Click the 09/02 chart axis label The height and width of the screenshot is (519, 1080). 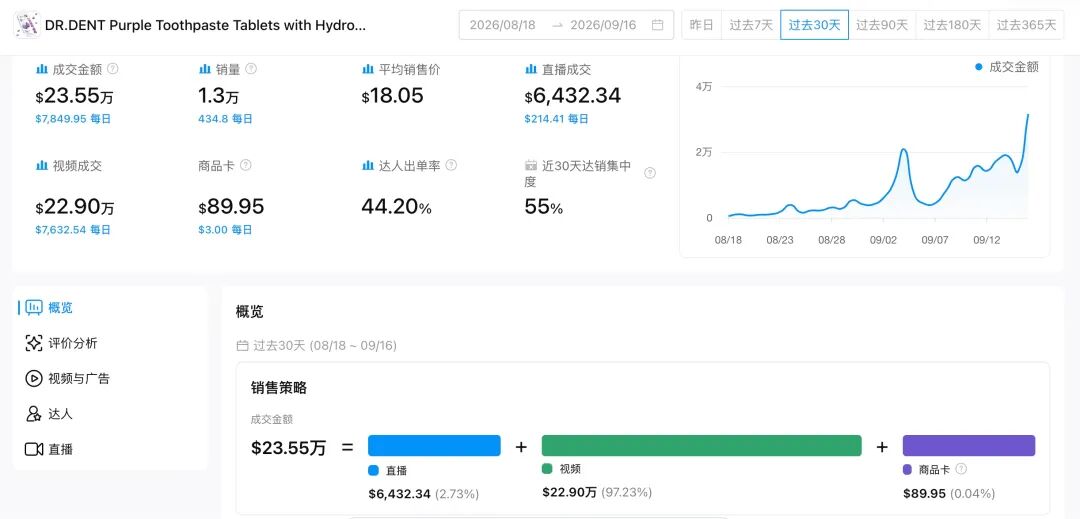coord(883,240)
